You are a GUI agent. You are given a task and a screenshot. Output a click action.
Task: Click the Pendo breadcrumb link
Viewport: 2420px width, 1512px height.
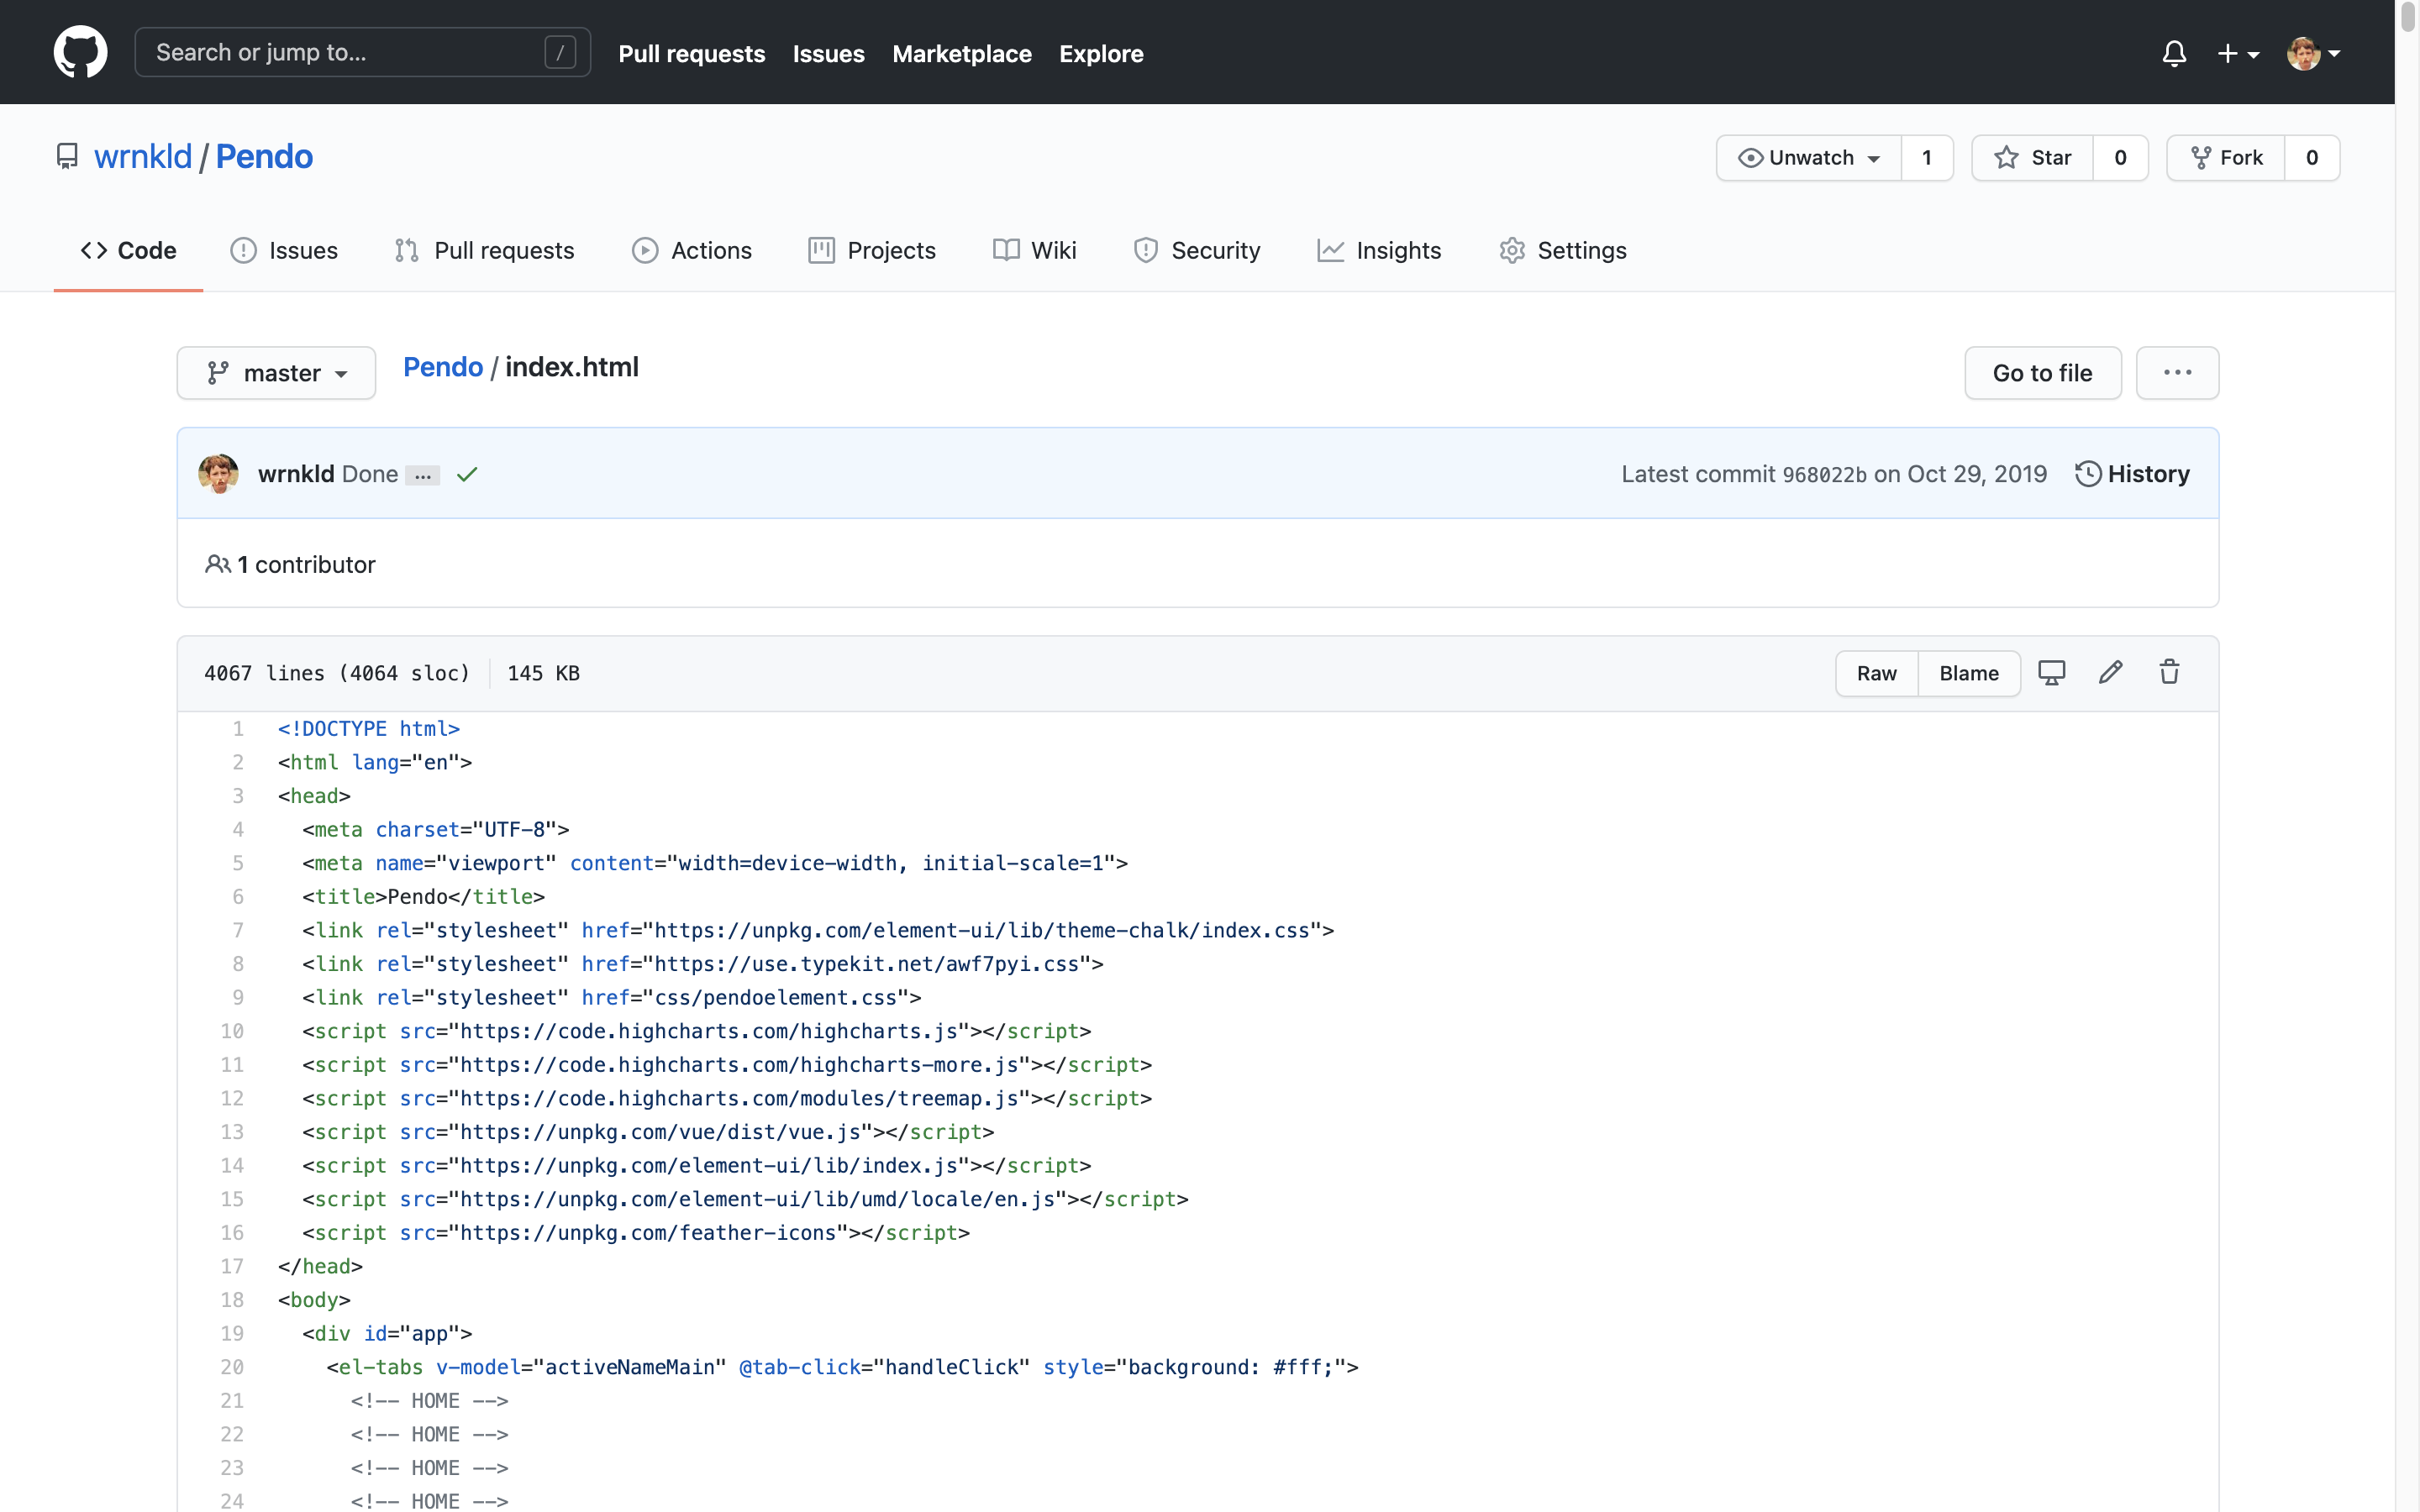[x=443, y=367]
